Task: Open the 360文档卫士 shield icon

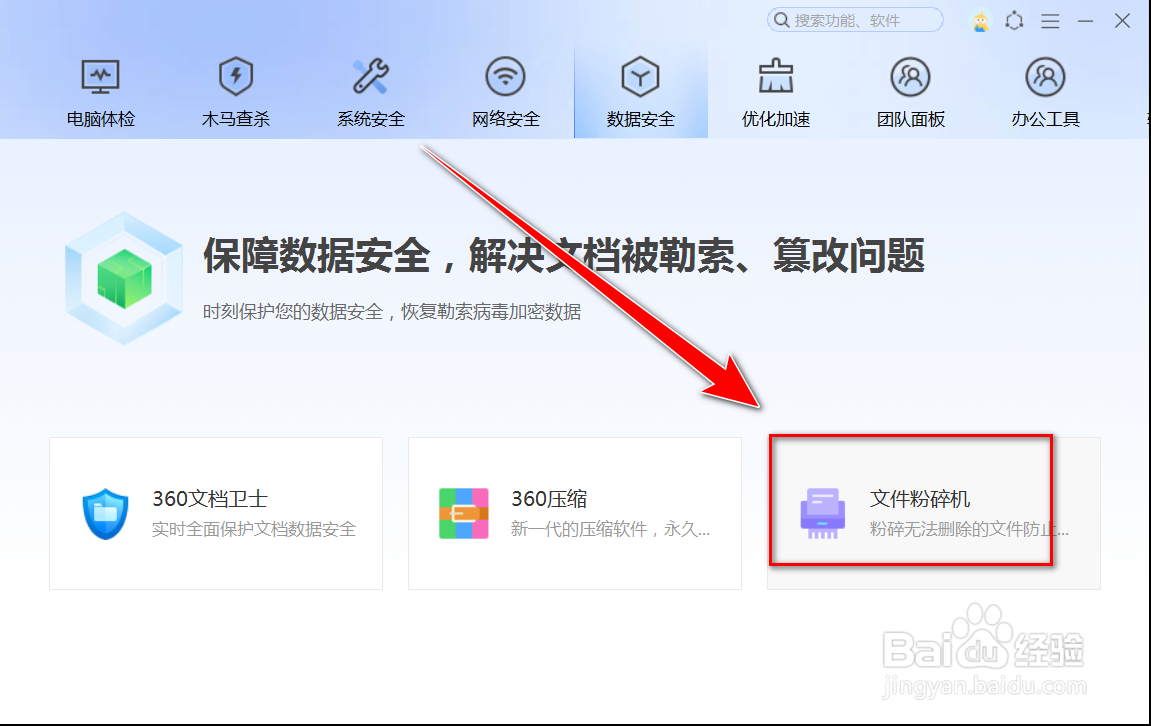Action: click(x=105, y=514)
